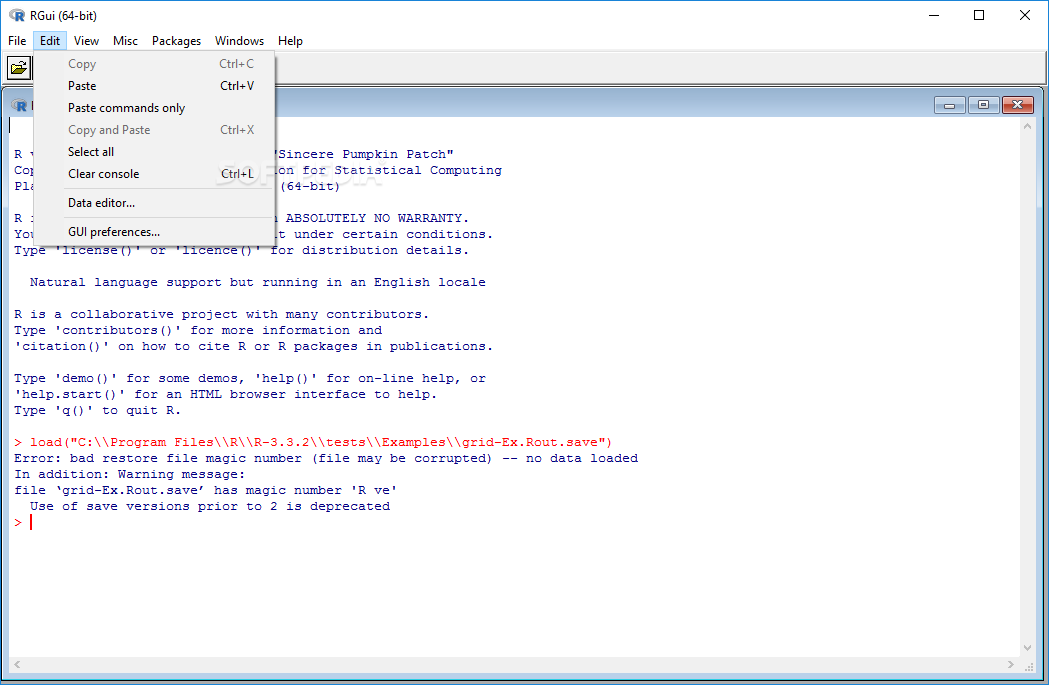This screenshot has width=1049, height=685.
Task: Click the 'ABSOLUTELY NO WARRANTY.' text
Action: 377,218
